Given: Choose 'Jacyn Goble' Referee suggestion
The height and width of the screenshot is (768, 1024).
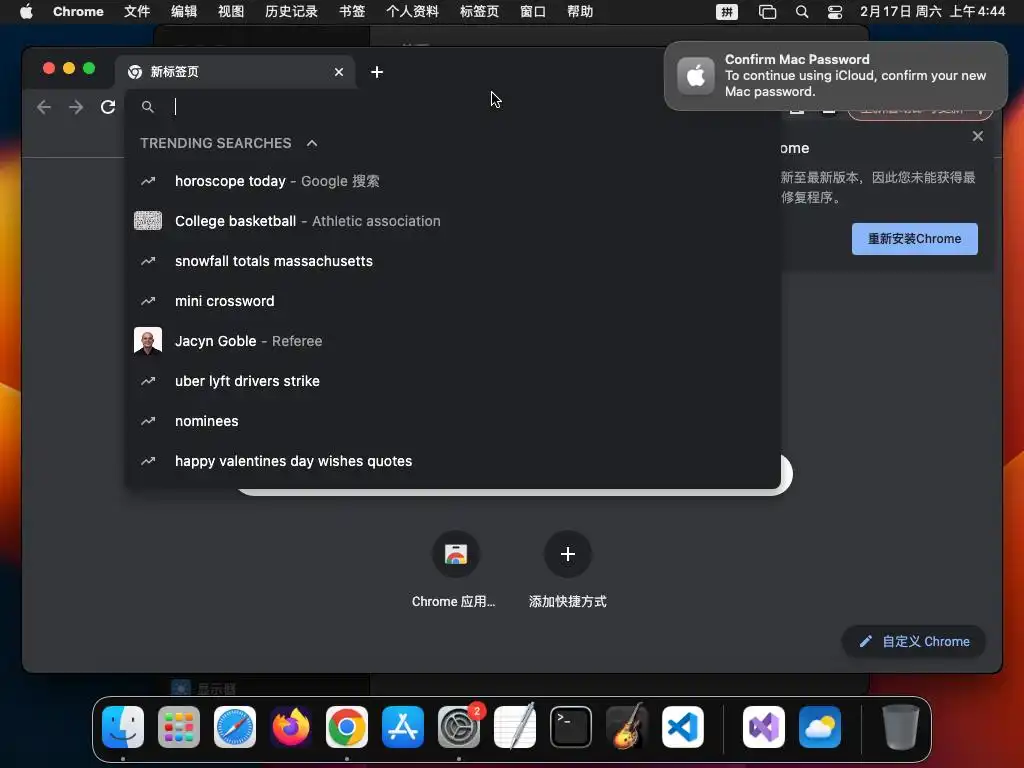Looking at the screenshot, I should (453, 341).
